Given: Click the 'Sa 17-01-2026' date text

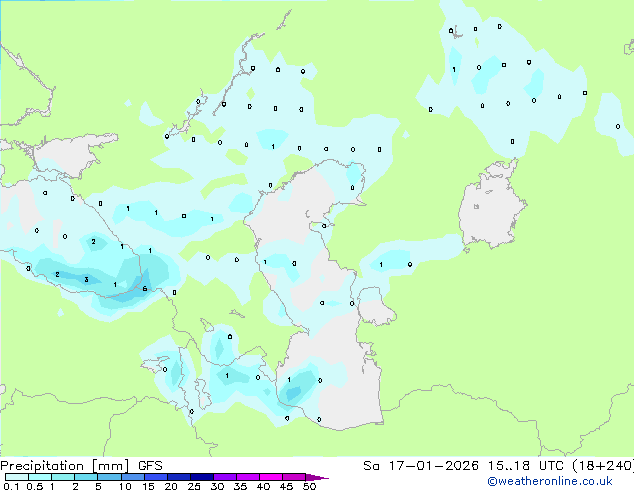Looking at the screenshot, I should (x=421, y=466).
